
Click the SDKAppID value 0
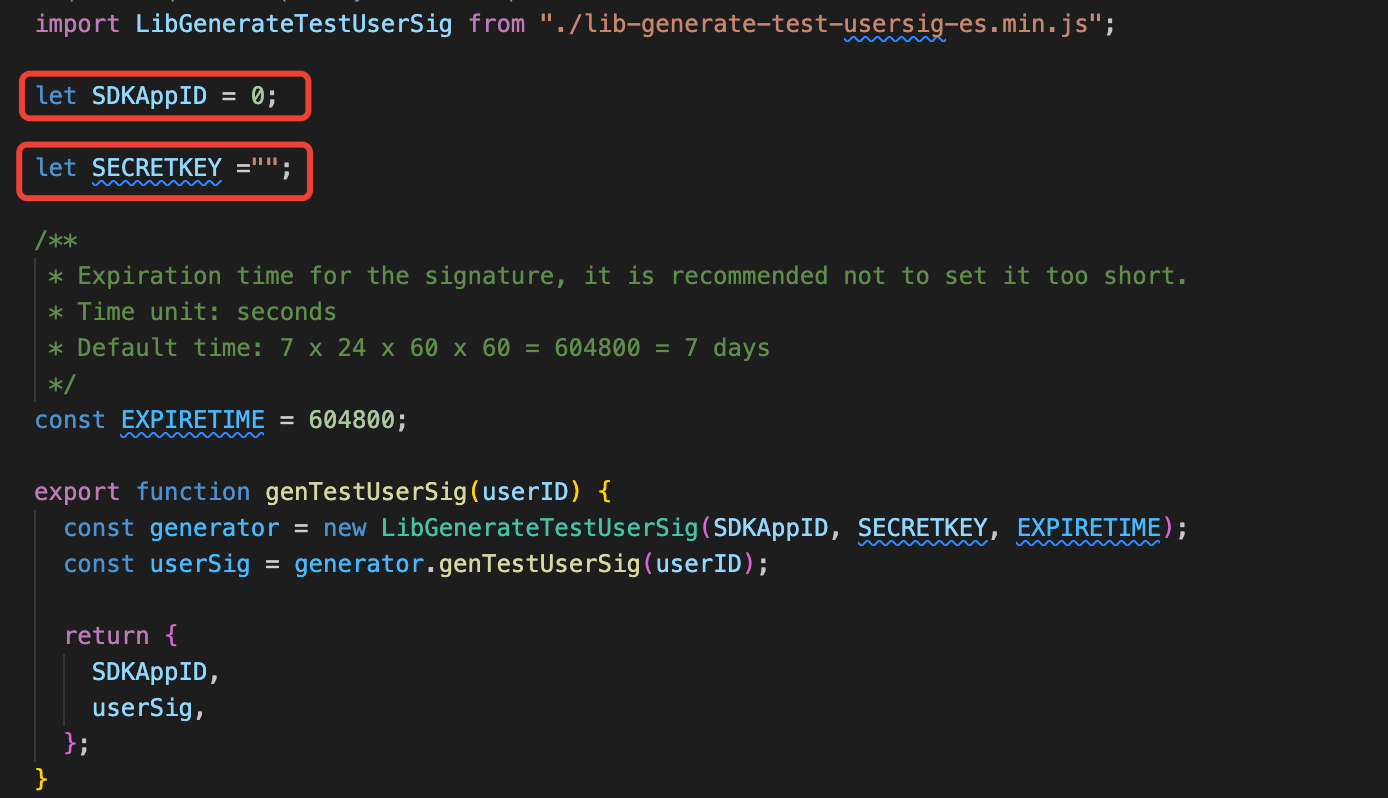pyautogui.click(x=258, y=96)
